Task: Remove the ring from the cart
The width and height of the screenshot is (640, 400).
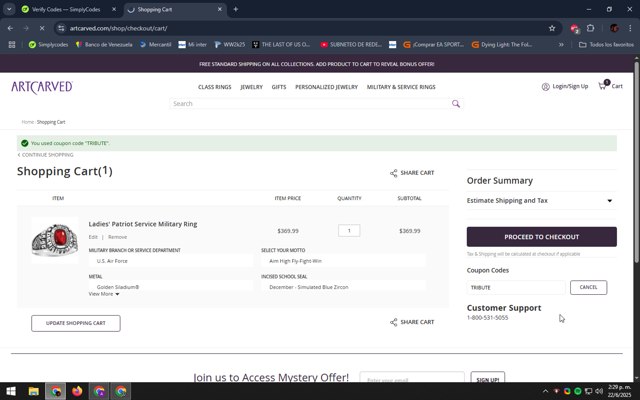Action: pyautogui.click(x=118, y=237)
